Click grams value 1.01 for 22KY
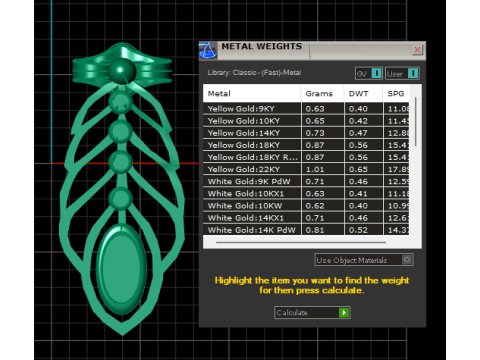 pyautogui.click(x=315, y=169)
